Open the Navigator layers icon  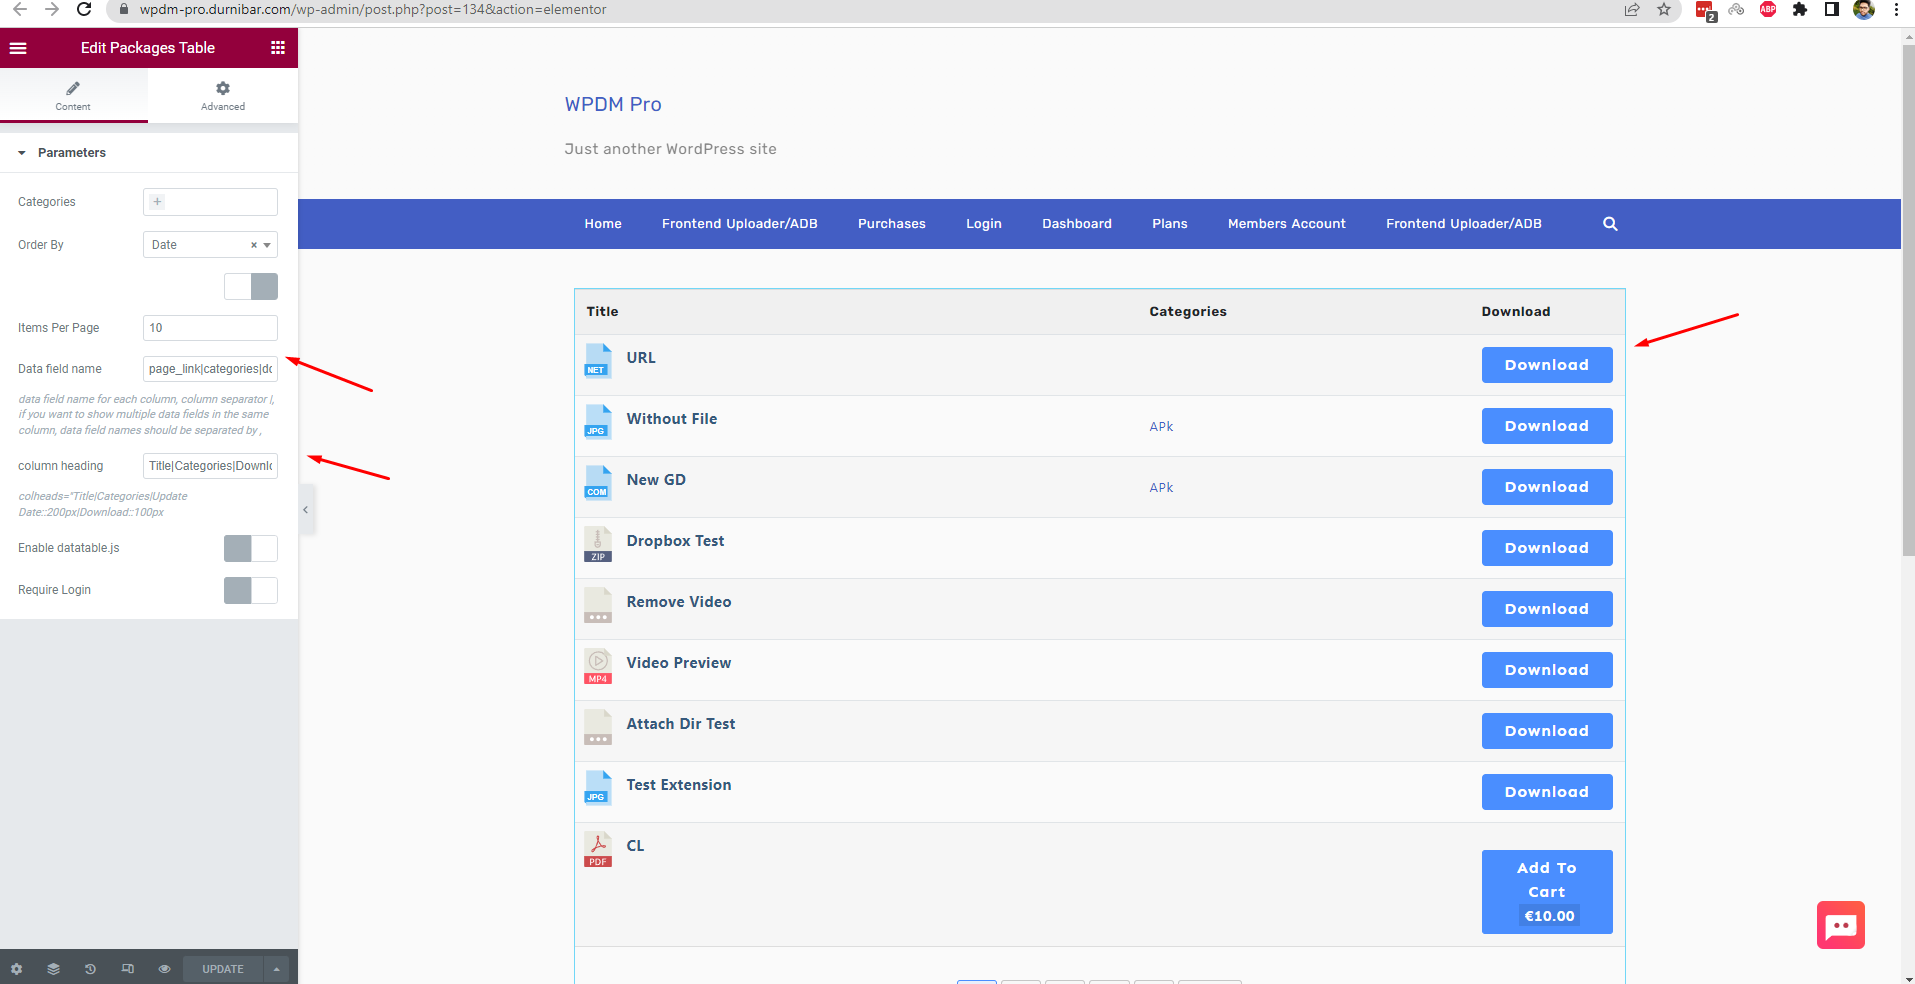tap(54, 969)
